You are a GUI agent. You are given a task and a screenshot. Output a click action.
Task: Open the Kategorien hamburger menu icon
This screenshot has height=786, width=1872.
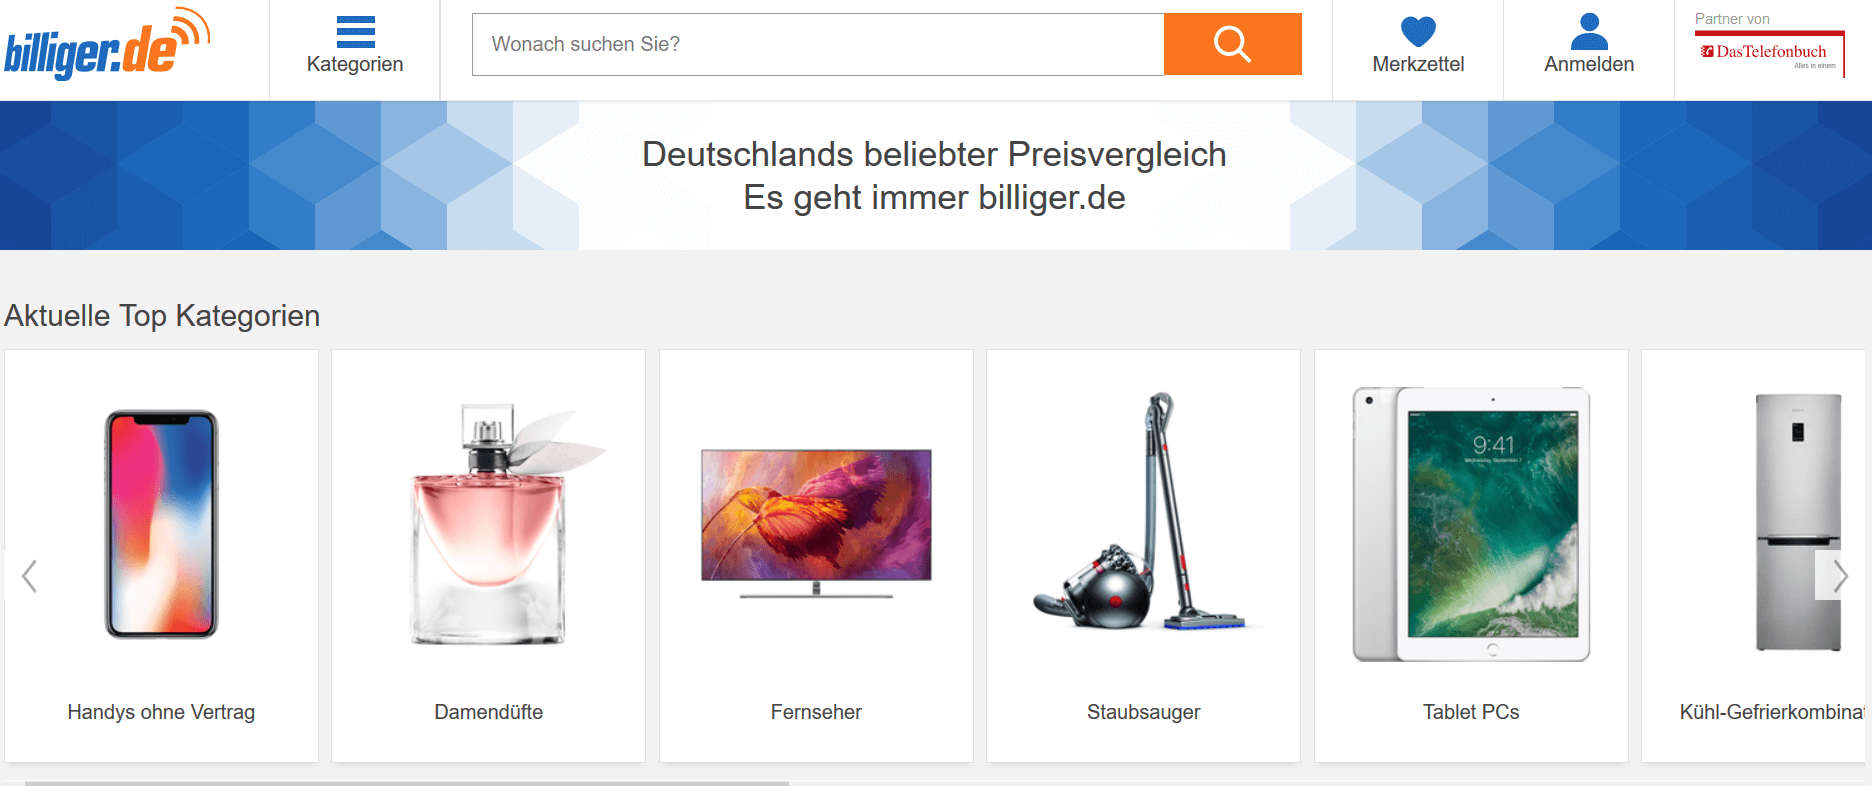355,32
